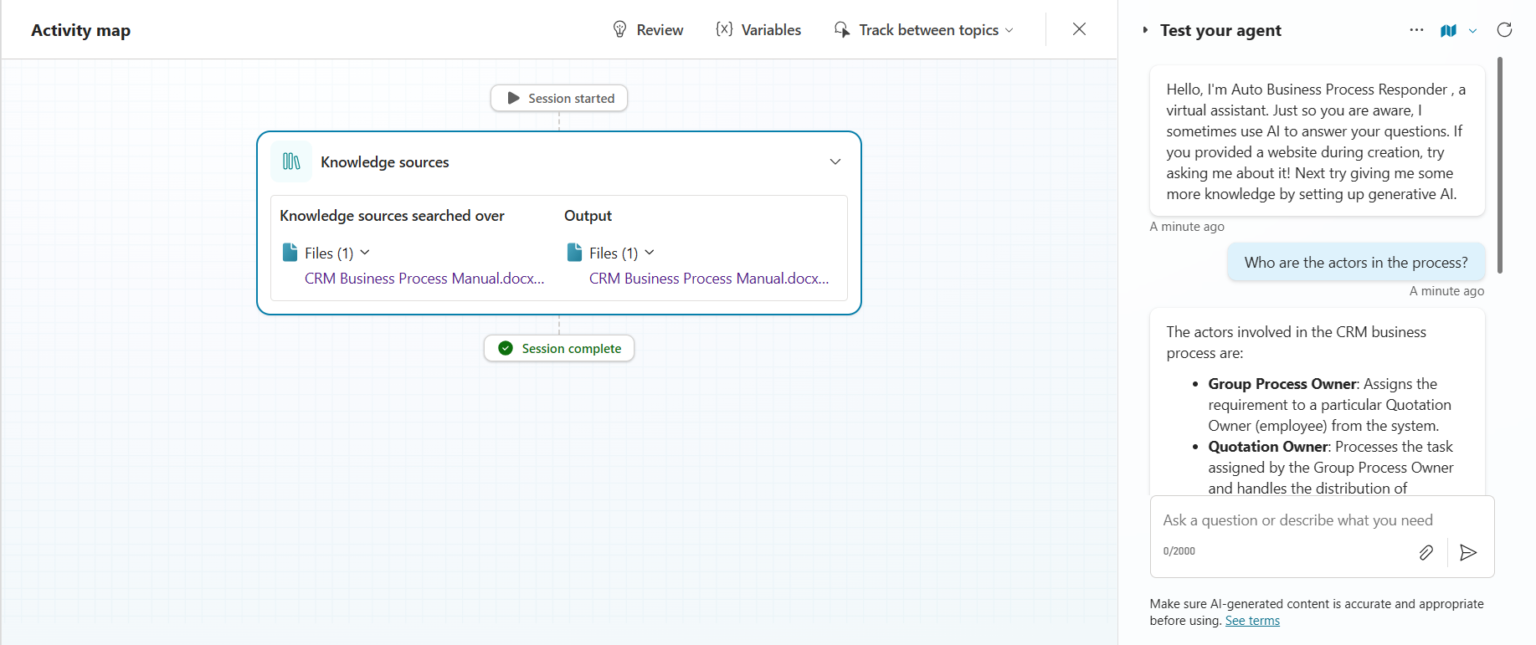Click the activity map icon in test panel

pyautogui.click(x=1448, y=30)
